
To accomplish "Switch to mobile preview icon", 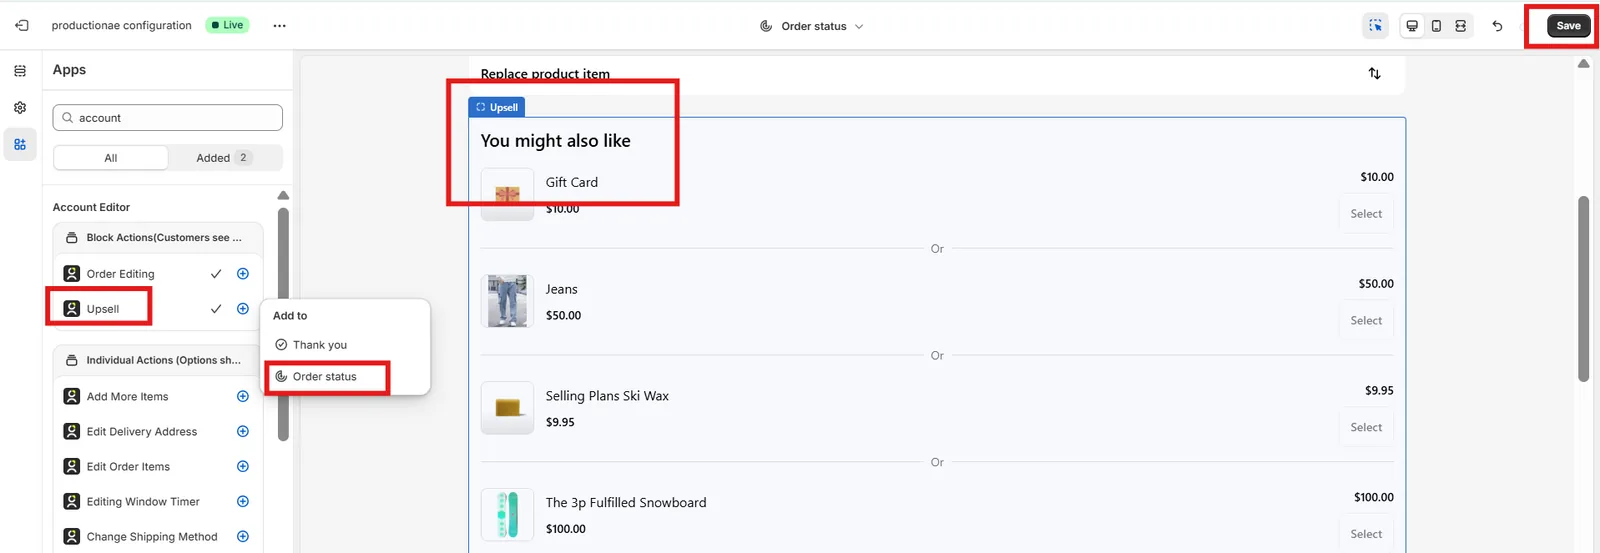I will point(1436,26).
